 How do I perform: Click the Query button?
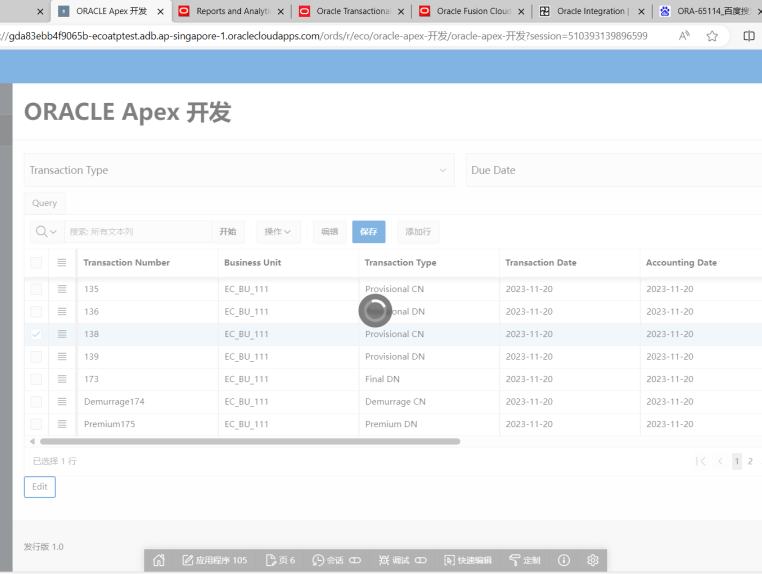[44, 203]
